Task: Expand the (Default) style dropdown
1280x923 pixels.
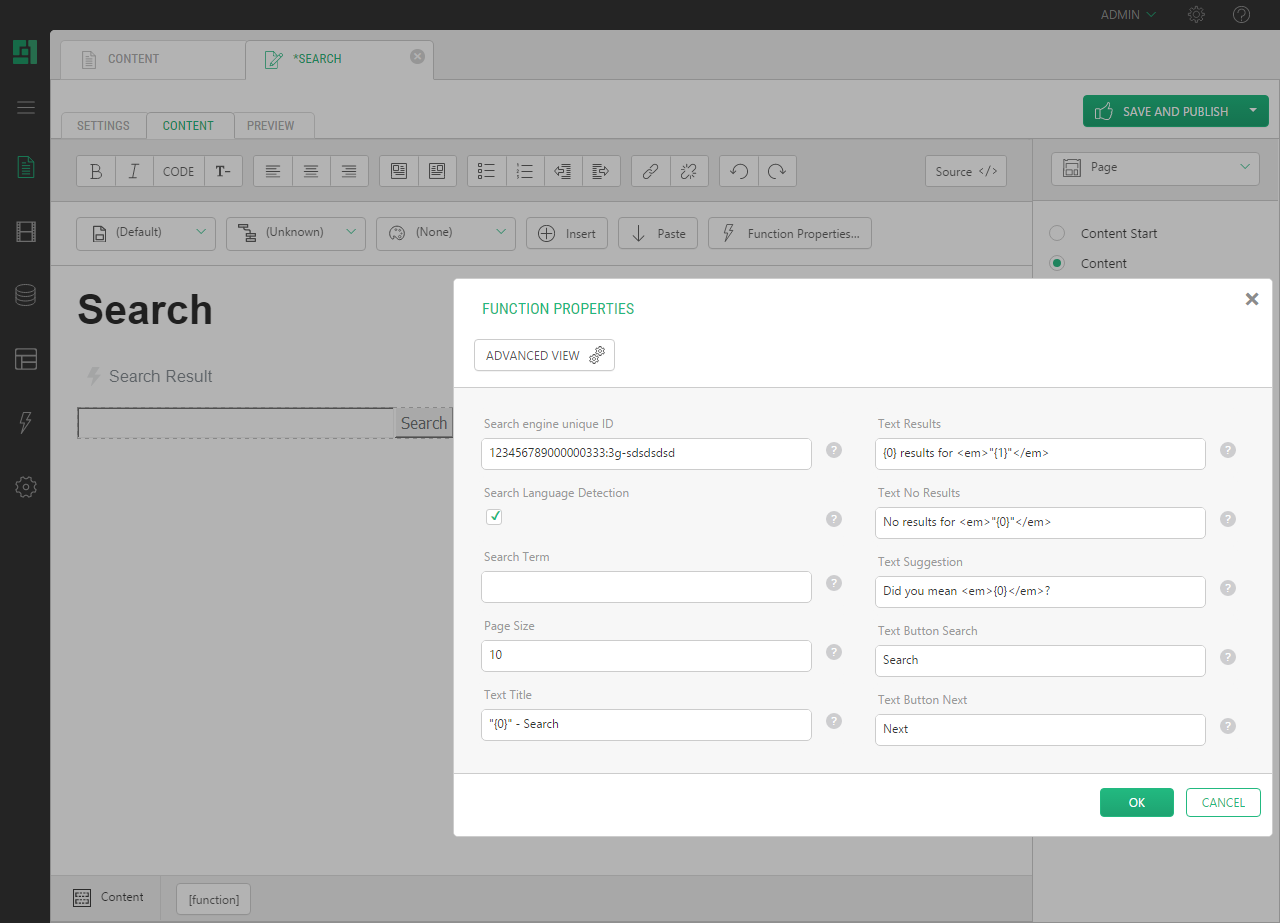Action: click(146, 233)
